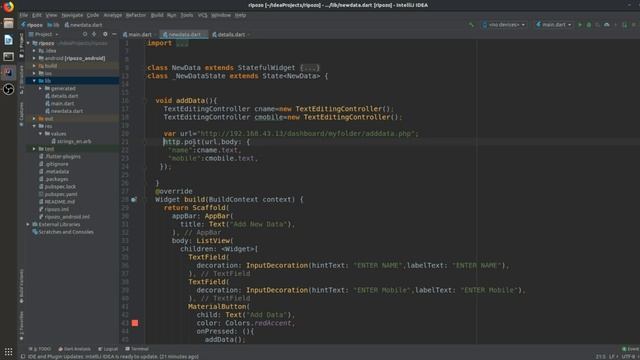Screen dimensions: 640x360
Task: Open the Navigate menu
Action: click(x=72, y=15)
